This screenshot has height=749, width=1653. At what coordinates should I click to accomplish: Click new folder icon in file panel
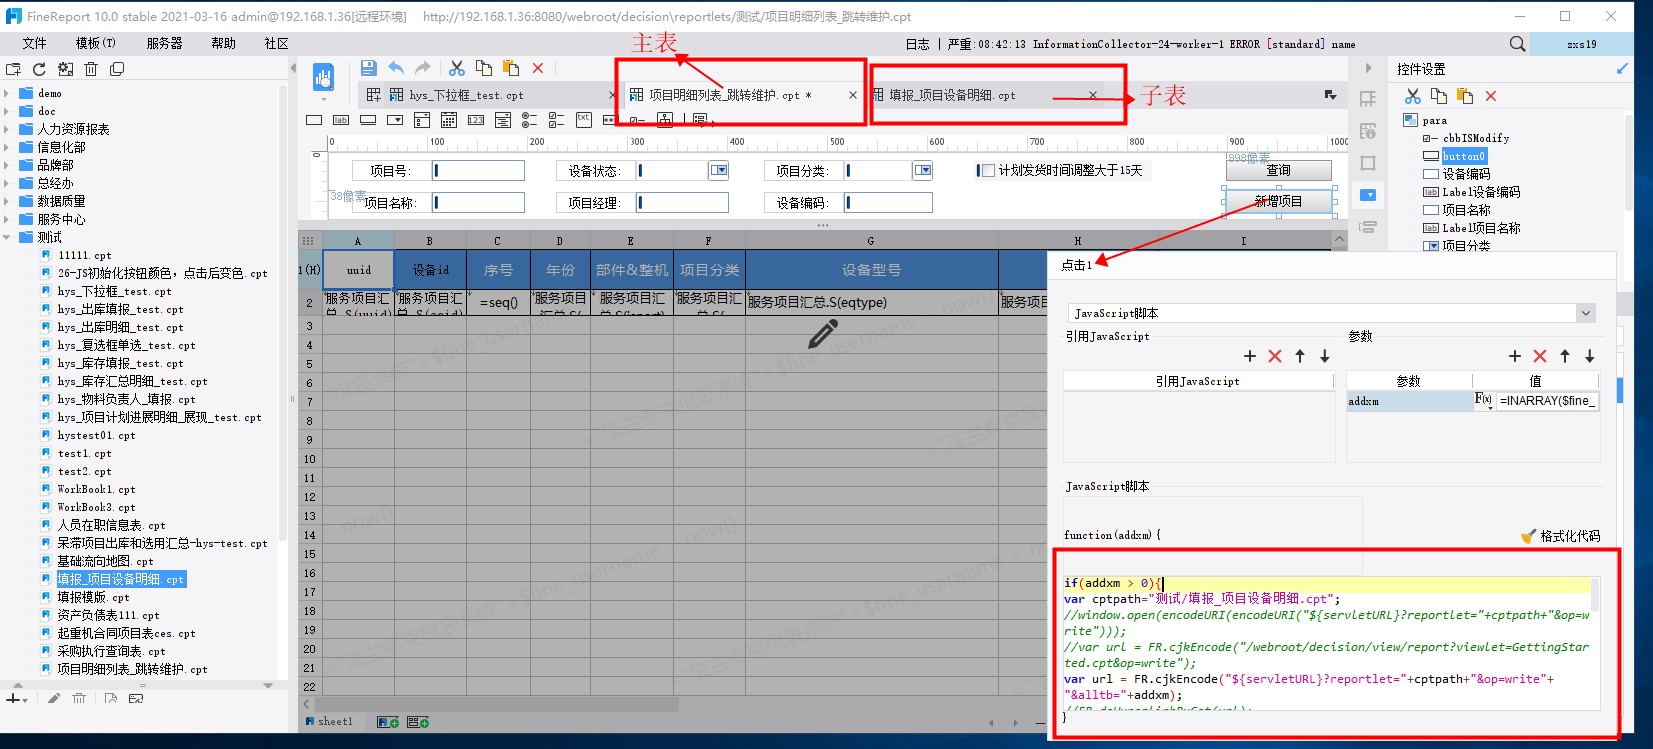coord(13,69)
